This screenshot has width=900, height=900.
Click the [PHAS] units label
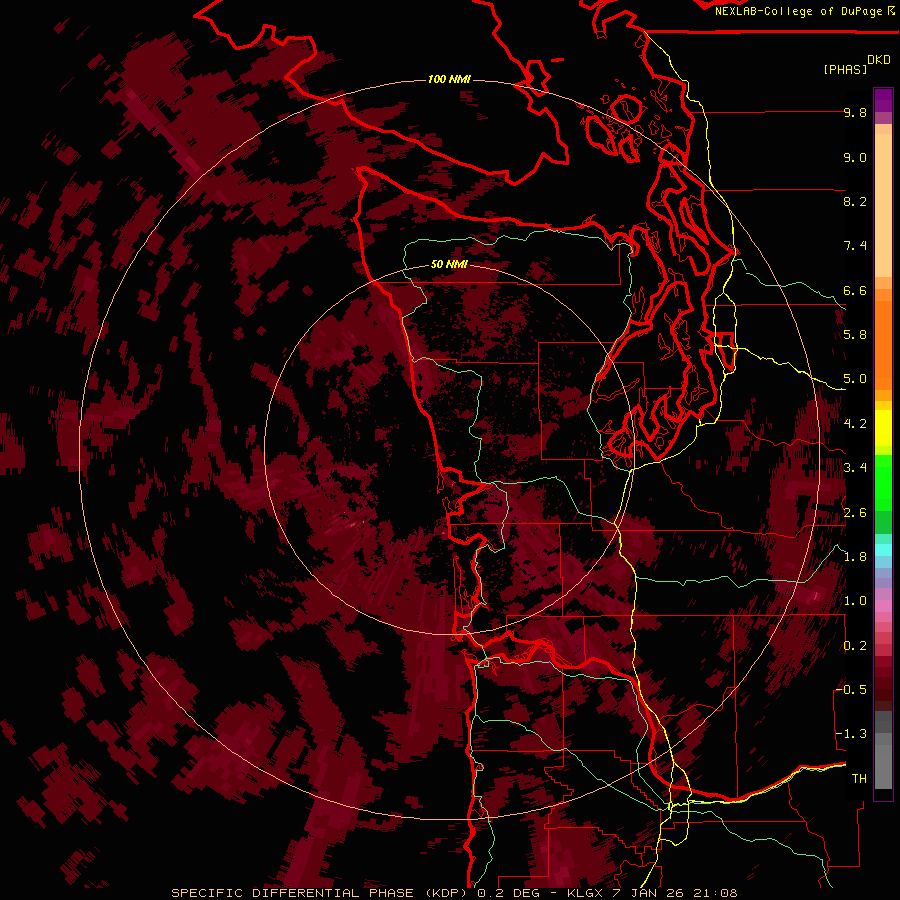coord(845,69)
